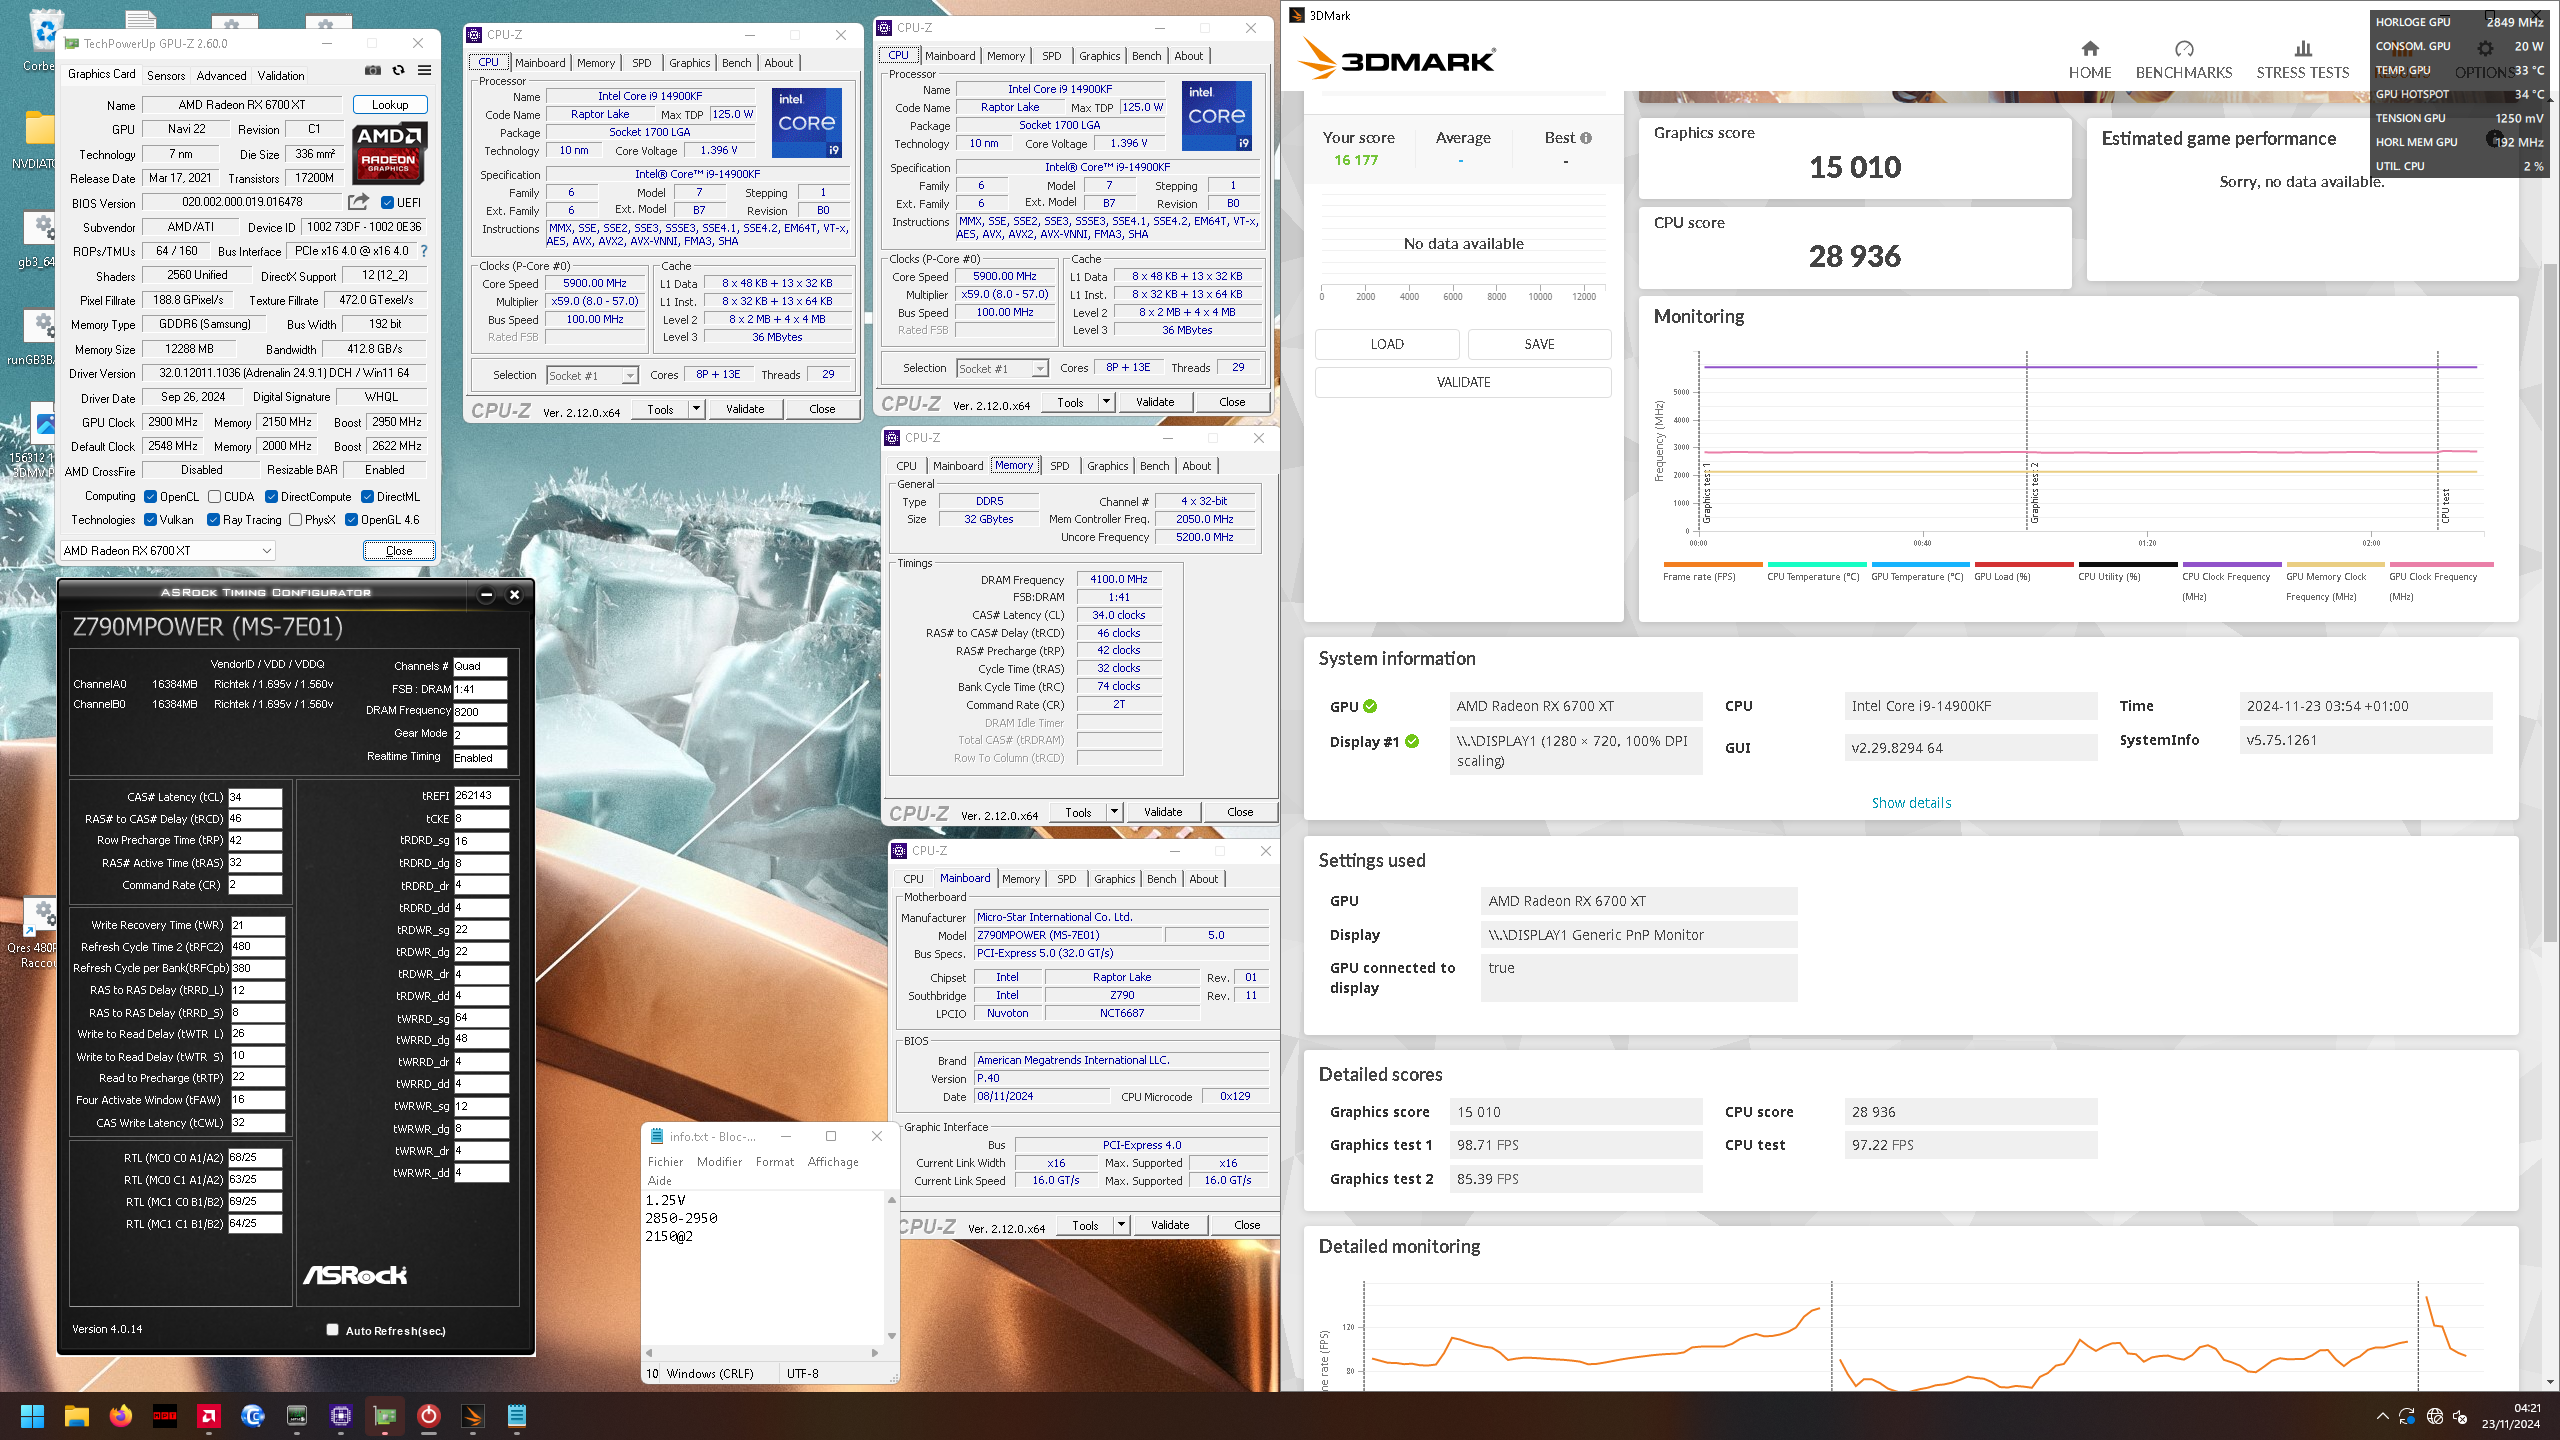The image size is (2560, 1440).
Task: Open the 3DMark STRESS TESTS section
Action: [2302, 59]
